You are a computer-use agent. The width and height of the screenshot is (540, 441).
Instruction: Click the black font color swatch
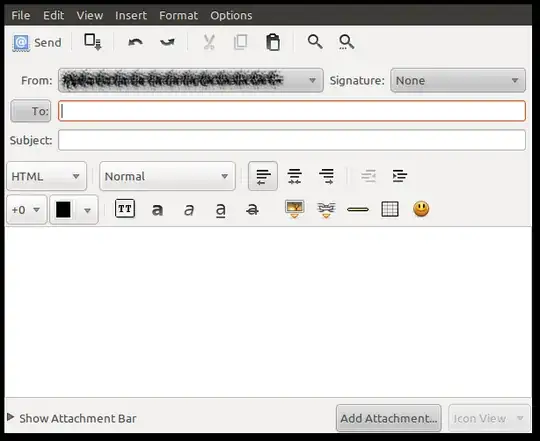click(x=63, y=210)
